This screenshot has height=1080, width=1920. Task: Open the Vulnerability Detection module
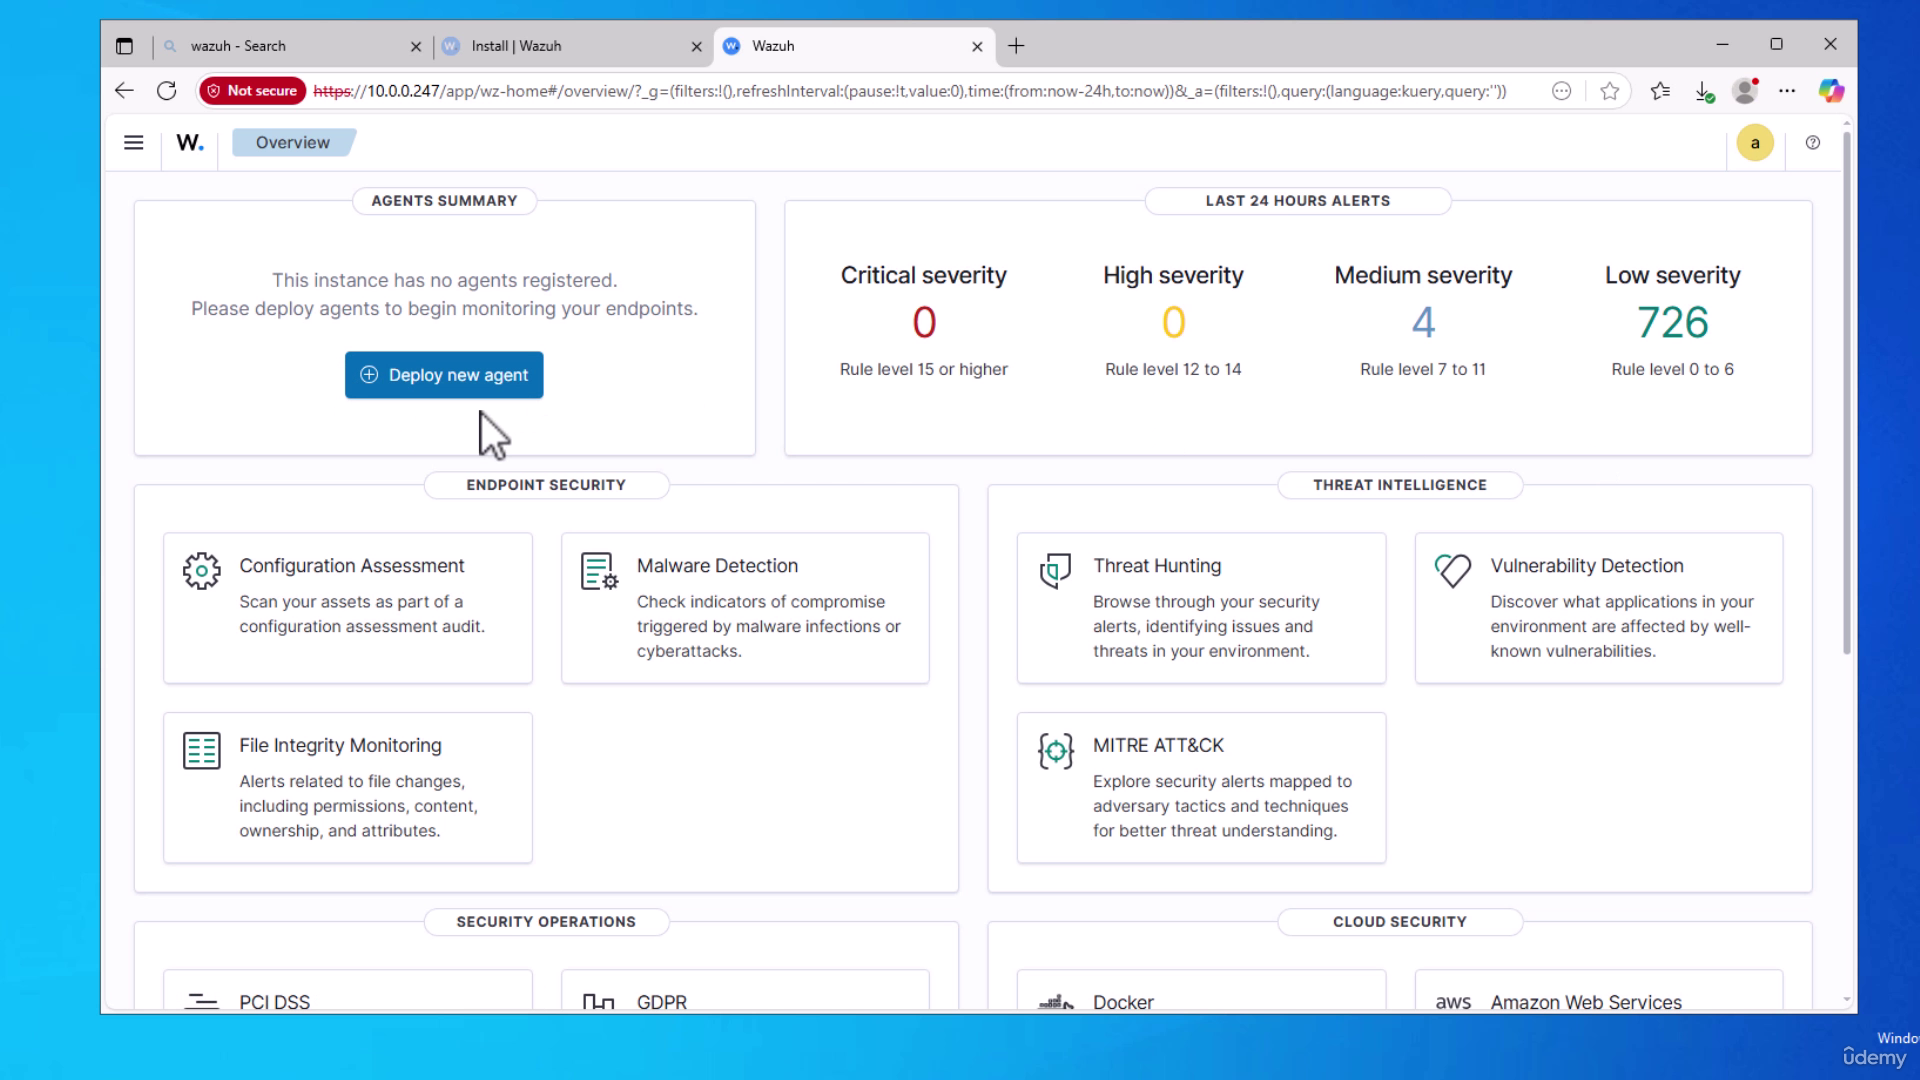(x=1599, y=608)
